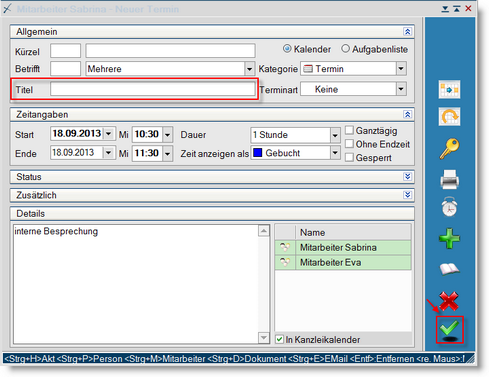
Task: Click the golden key icon
Action: coord(449,148)
